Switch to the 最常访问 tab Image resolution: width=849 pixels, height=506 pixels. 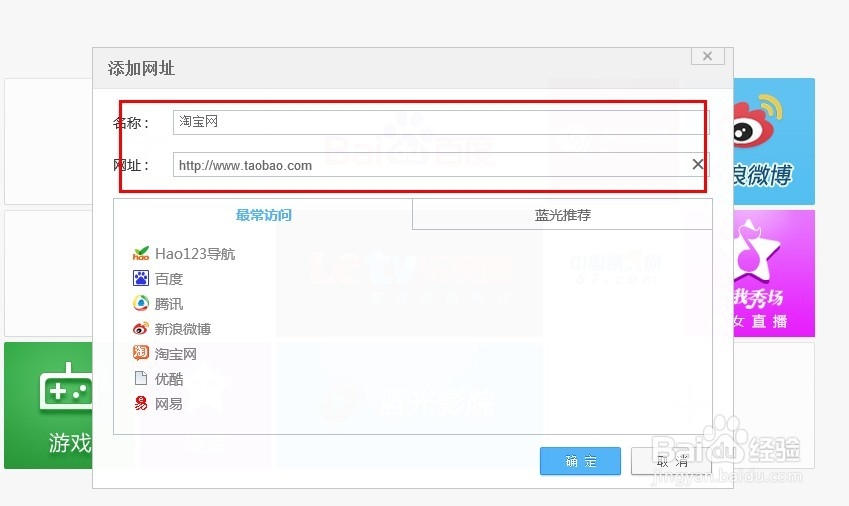point(263,215)
